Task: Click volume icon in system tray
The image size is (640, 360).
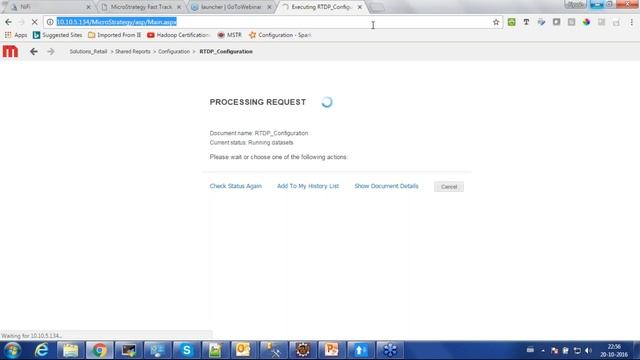Action: (588, 351)
